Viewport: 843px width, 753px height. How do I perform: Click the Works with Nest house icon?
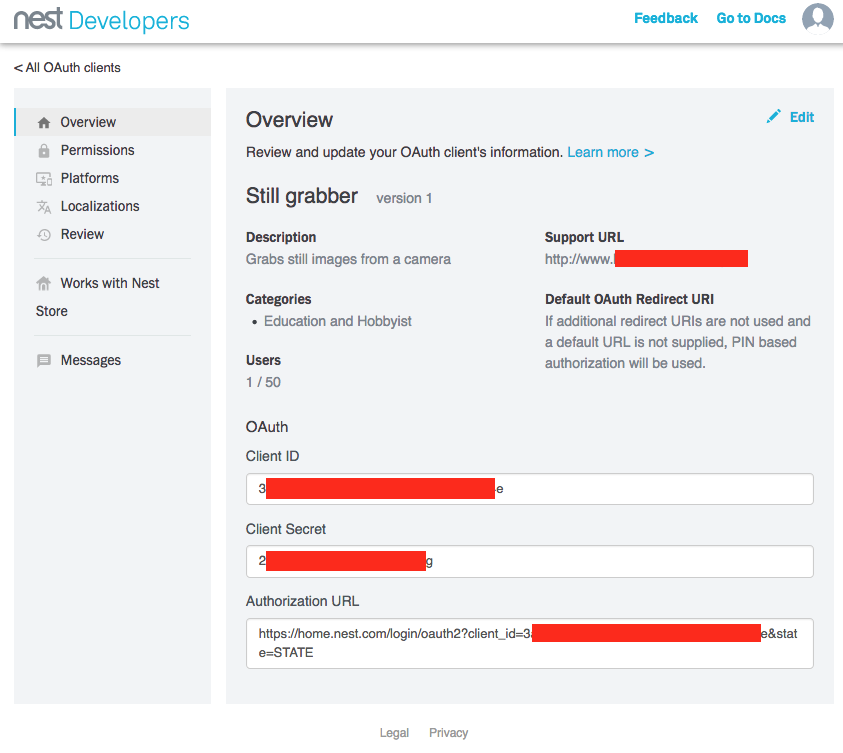44,283
